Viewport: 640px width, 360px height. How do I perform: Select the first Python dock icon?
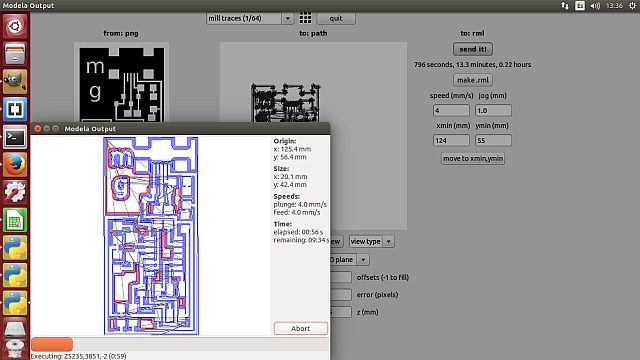pos(15,248)
